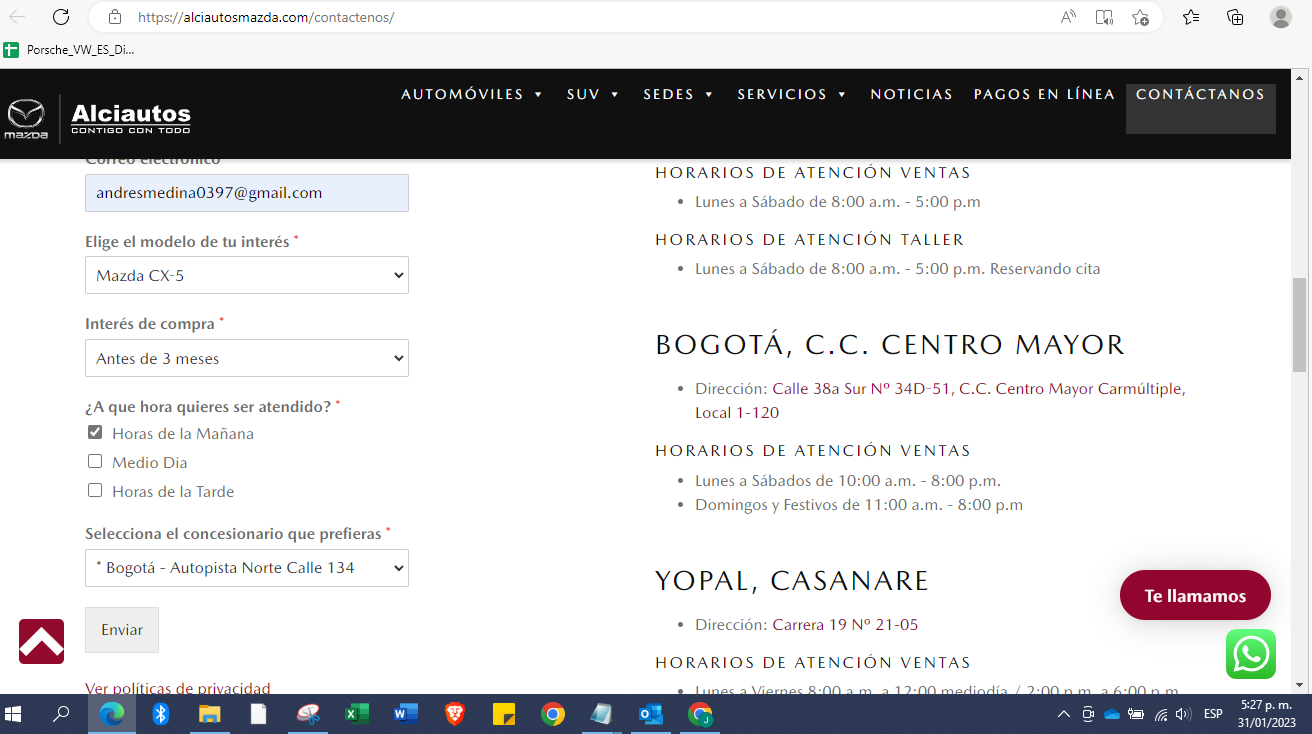Go to NOTICIAS page
The width and height of the screenshot is (1312, 734).
911,94
